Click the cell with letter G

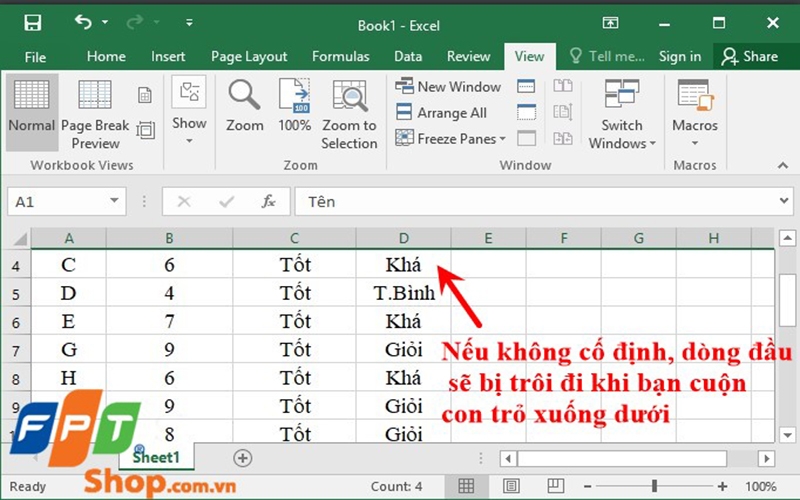69,350
